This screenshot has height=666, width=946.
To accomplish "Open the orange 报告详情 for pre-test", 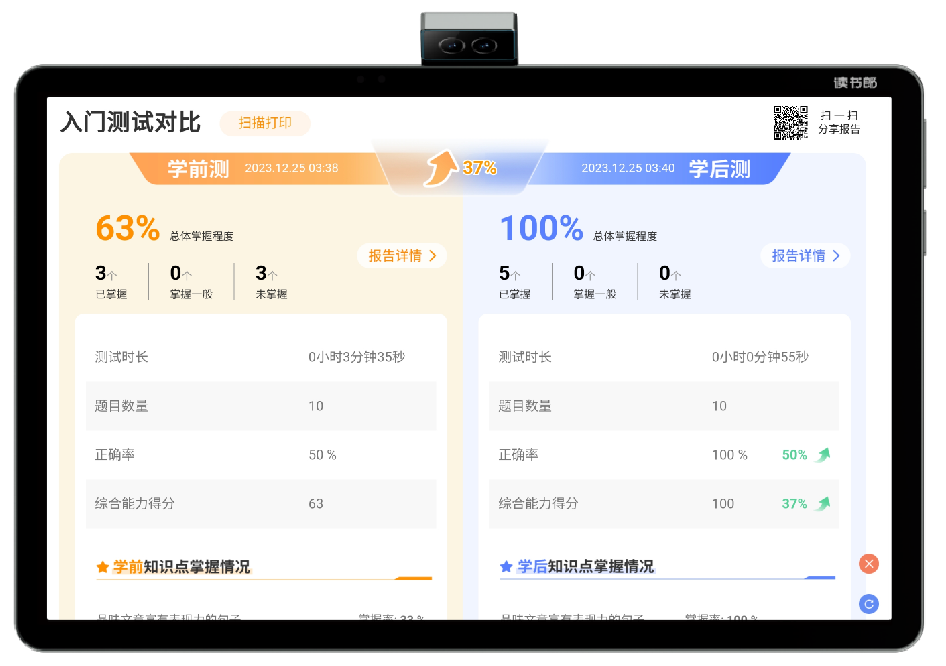I will 402,256.
